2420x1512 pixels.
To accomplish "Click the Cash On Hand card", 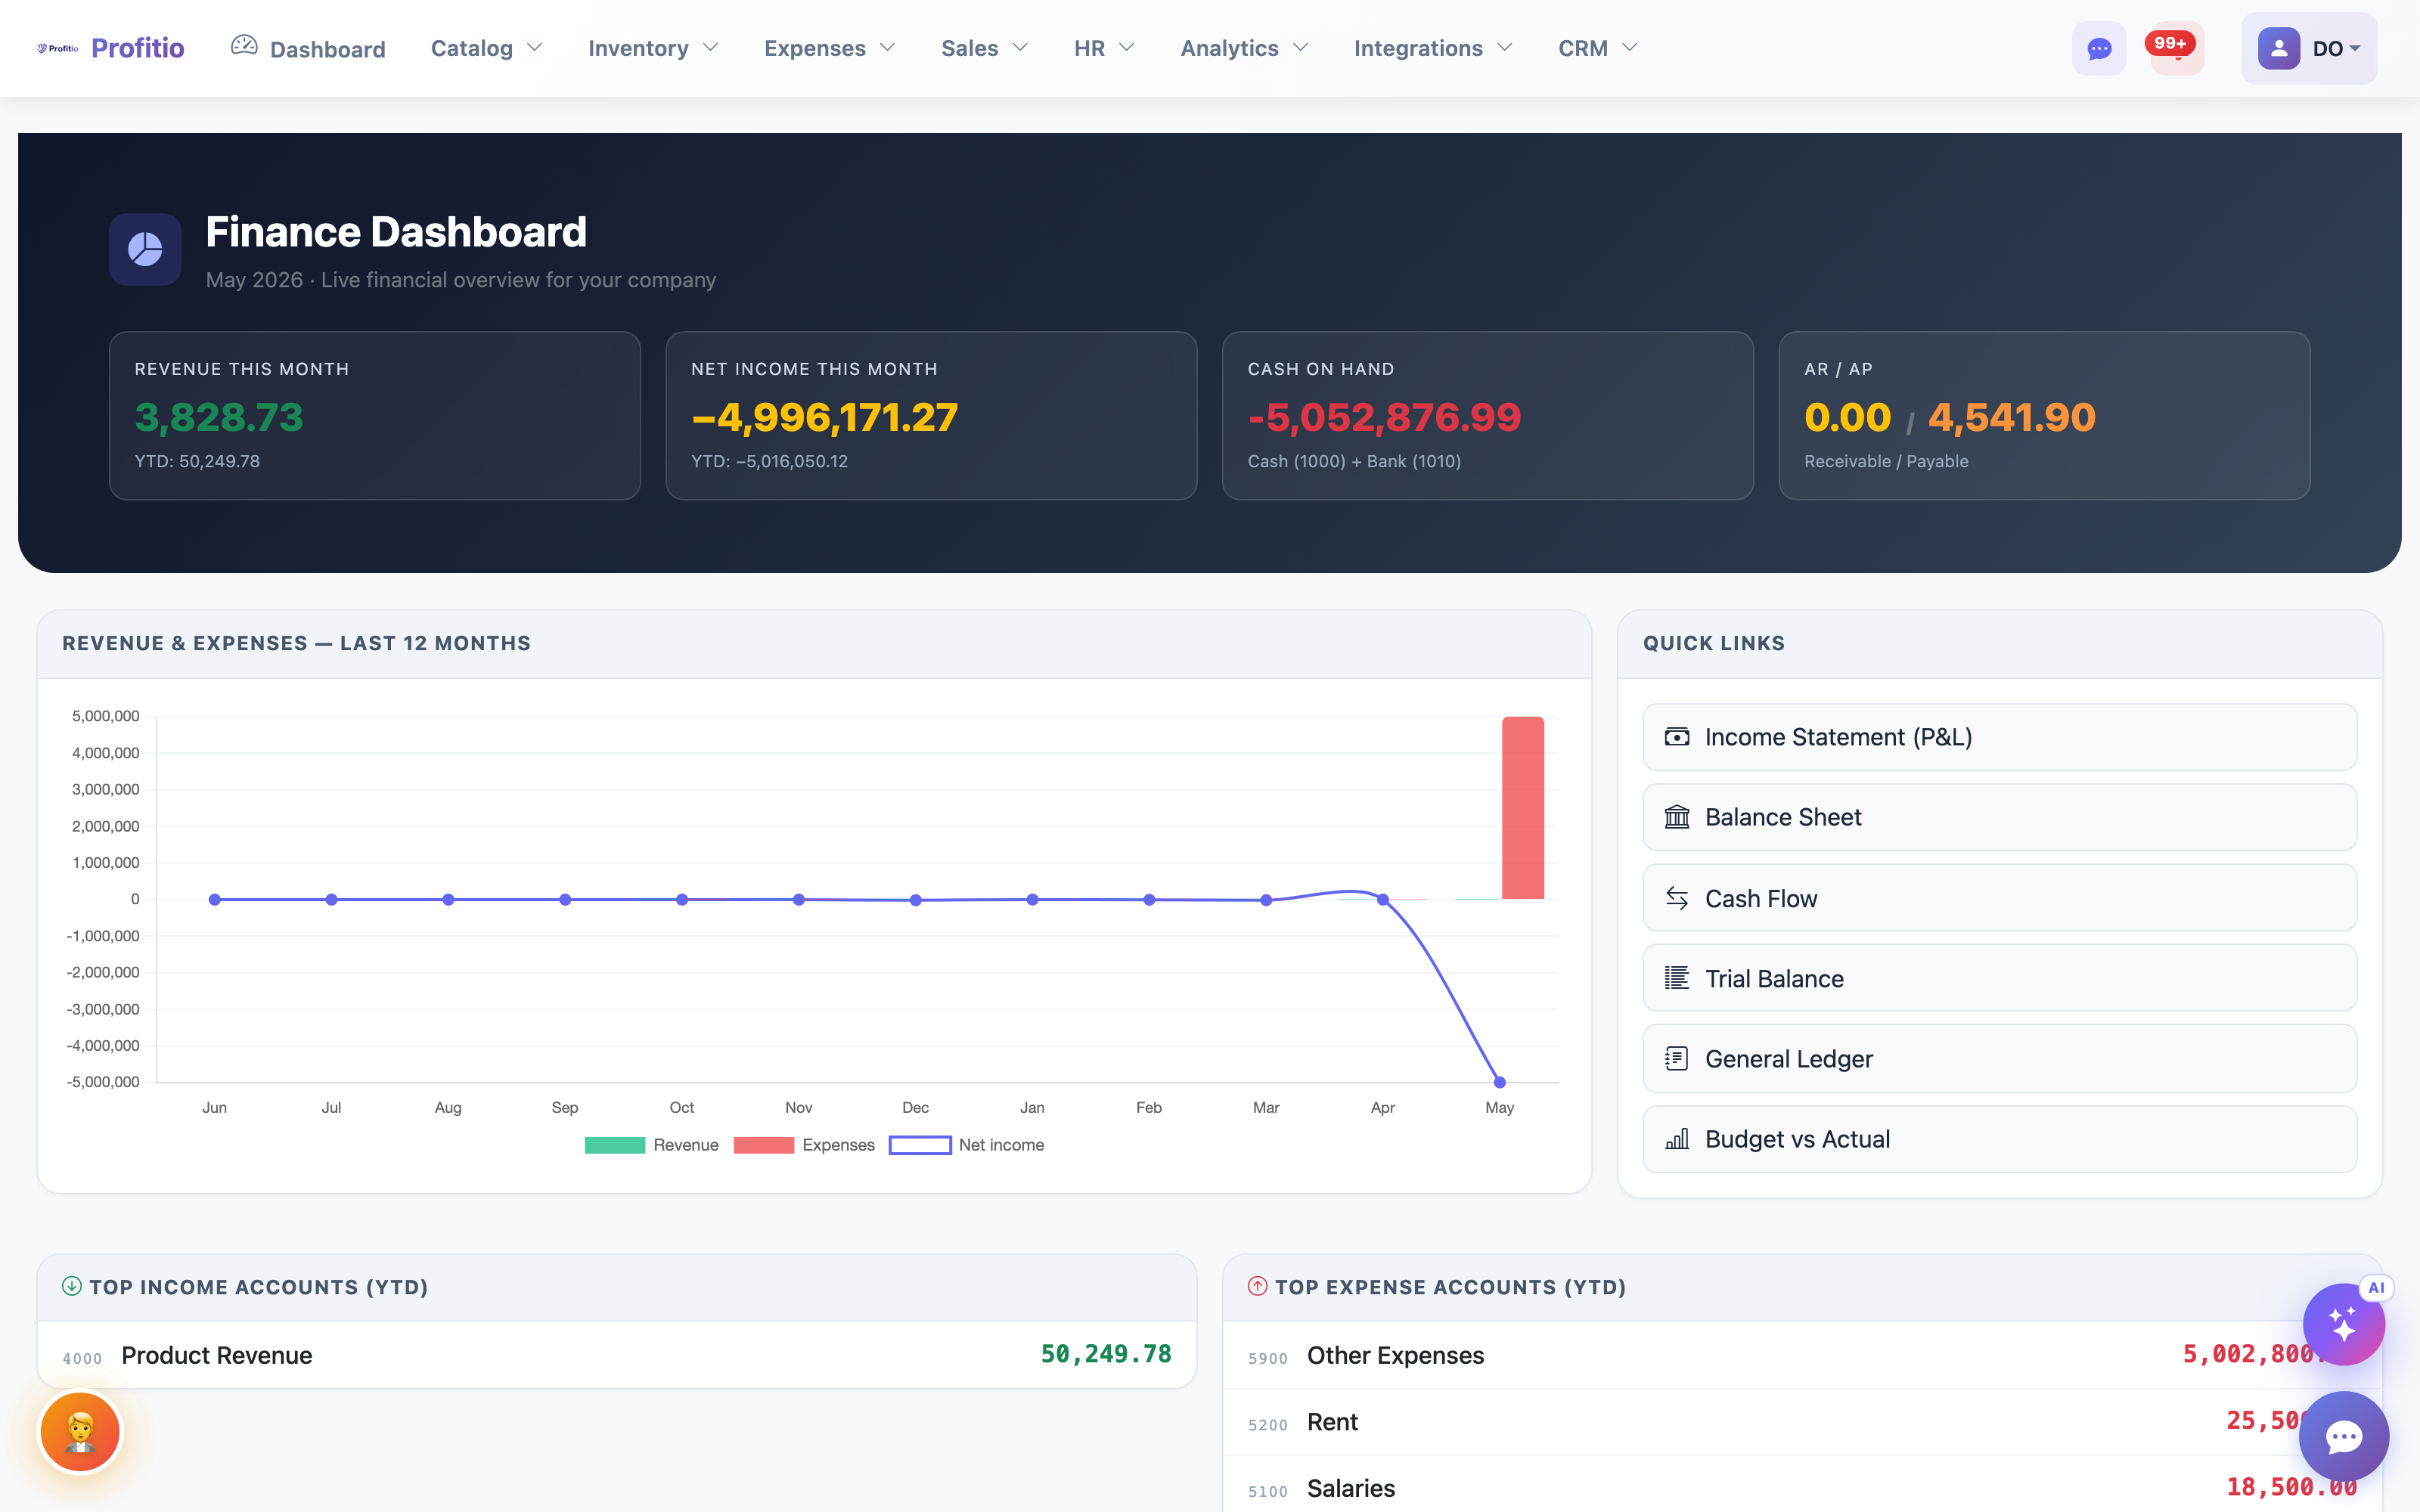I will 1488,415.
